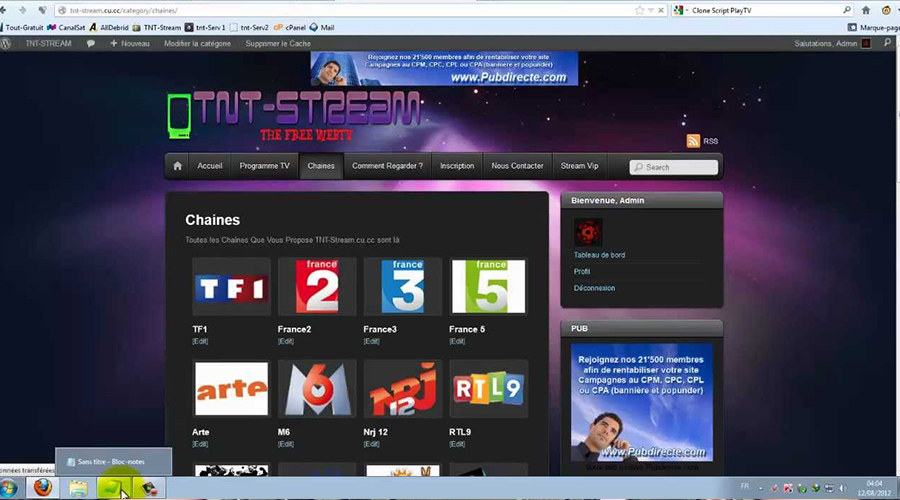900x500 pixels.
Task: Open Tableau de bord link
Action: [599, 255]
